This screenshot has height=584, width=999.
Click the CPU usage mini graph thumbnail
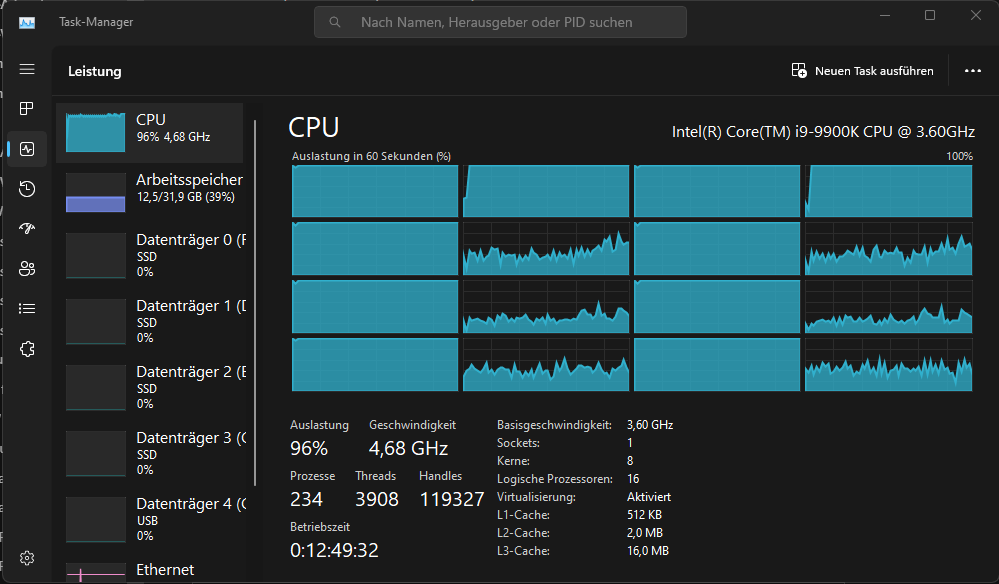[95, 131]
